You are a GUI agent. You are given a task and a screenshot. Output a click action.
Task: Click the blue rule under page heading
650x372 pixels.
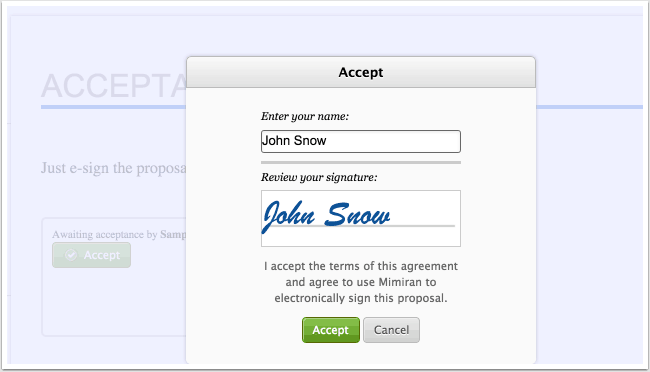[113, 107]
